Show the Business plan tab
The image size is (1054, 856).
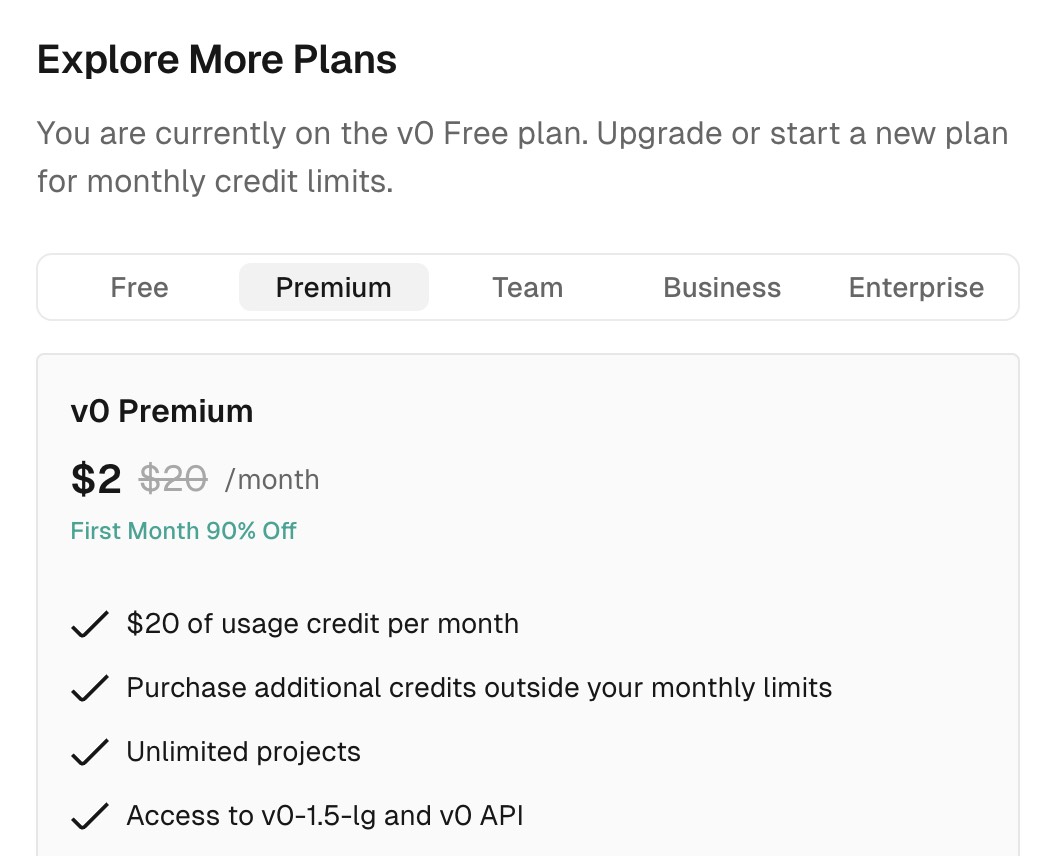721,288
